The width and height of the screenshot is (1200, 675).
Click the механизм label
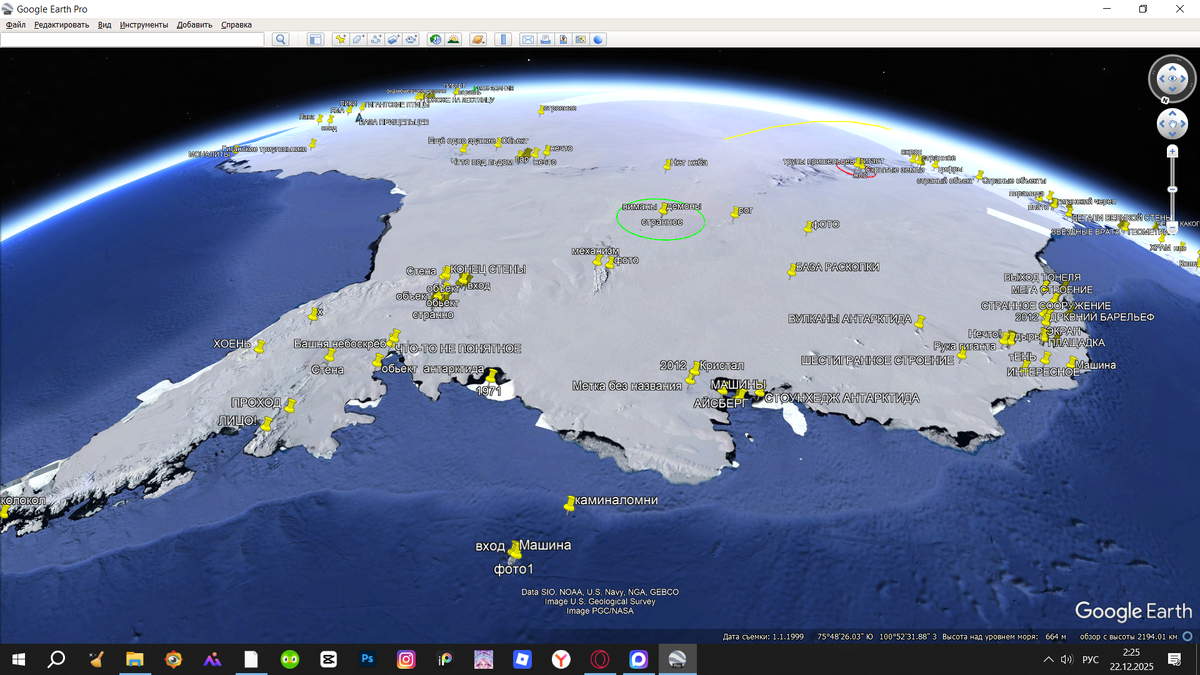[x=595, y=251]
